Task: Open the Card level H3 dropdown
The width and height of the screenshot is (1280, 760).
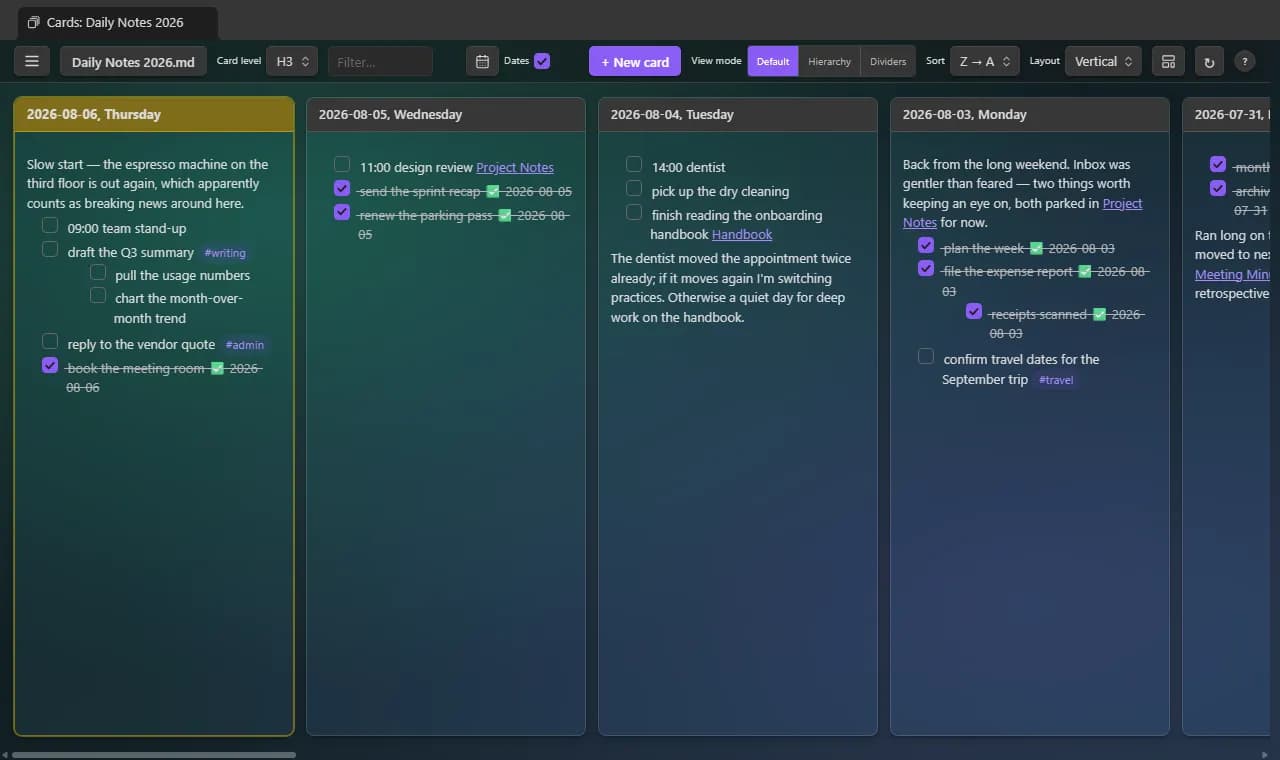Action: pyautogui.click(x=292, y=61)
